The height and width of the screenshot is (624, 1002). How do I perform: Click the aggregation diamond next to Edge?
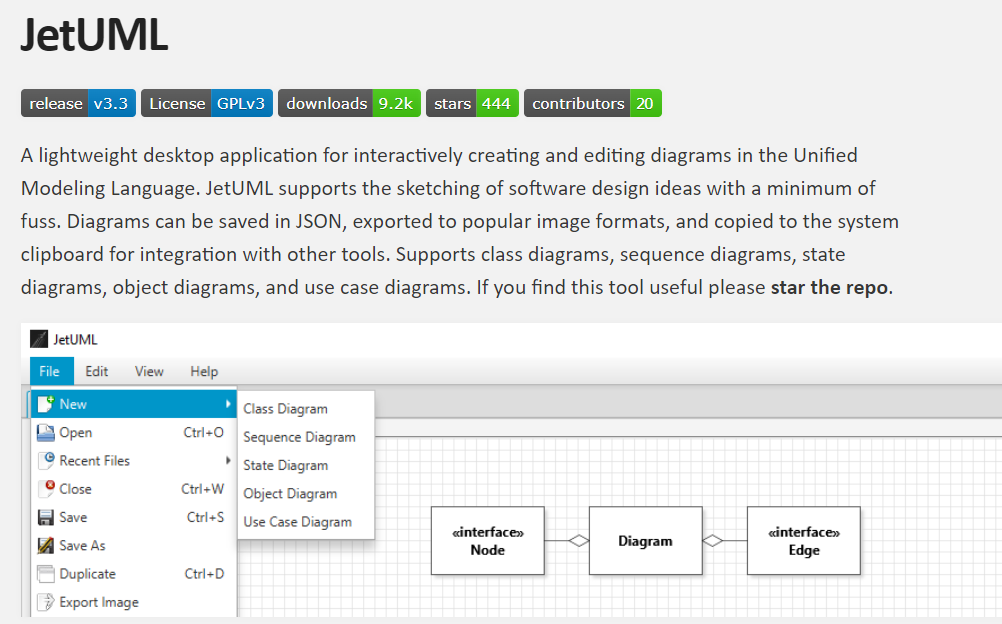coord(713,541)
